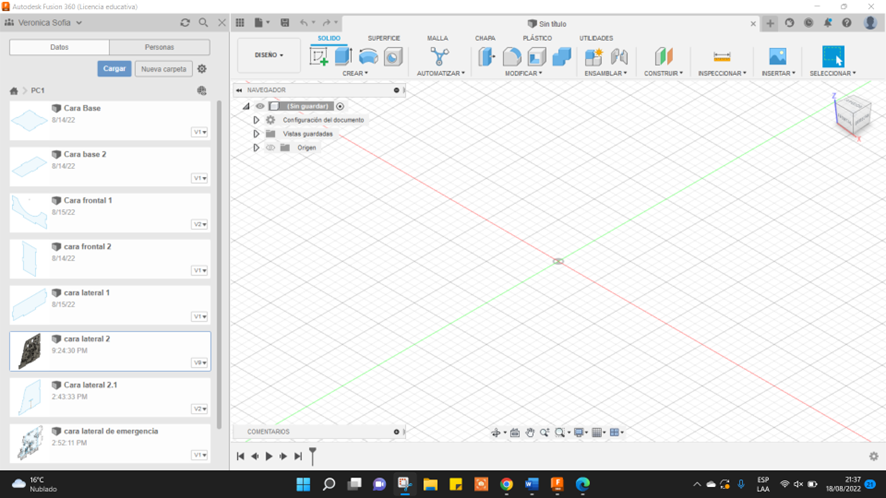886x498 pixels.
Task: Activate the Pan hand tool
Action: coord(529,432)
